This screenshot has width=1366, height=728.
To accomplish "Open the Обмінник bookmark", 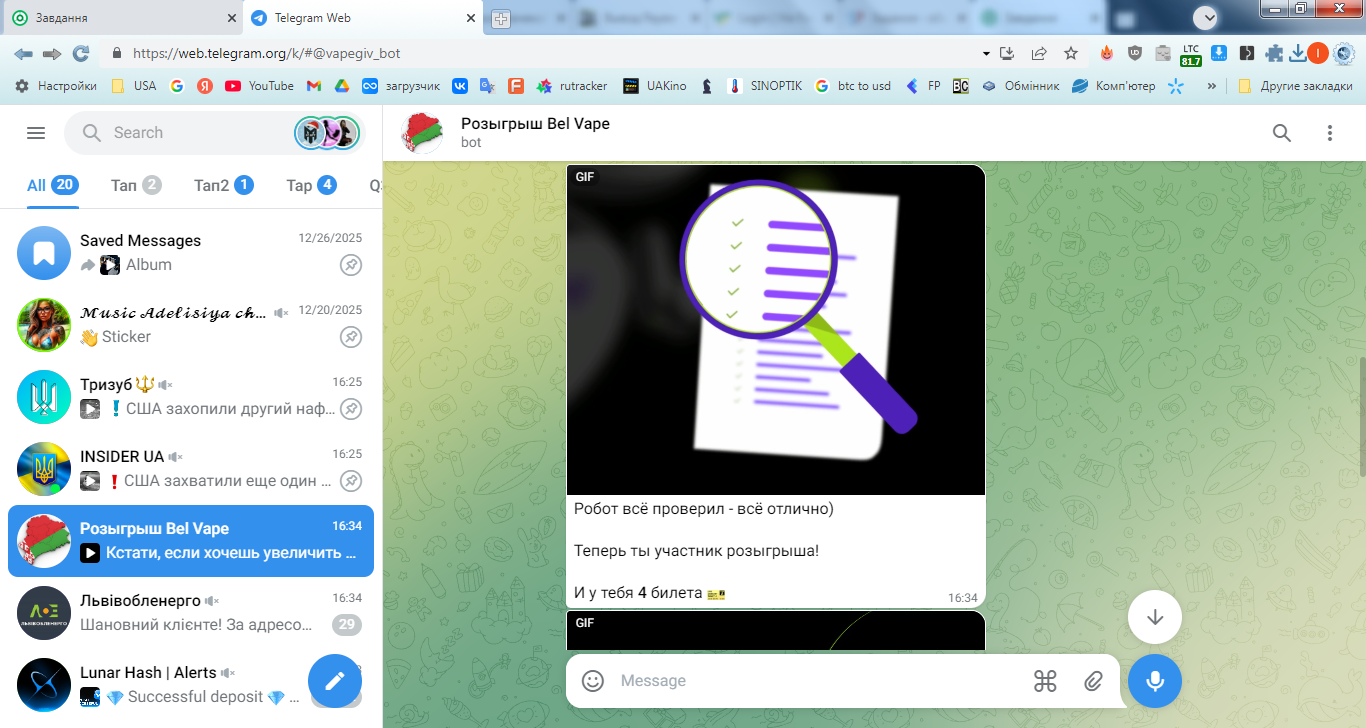I will (1020, 86).
